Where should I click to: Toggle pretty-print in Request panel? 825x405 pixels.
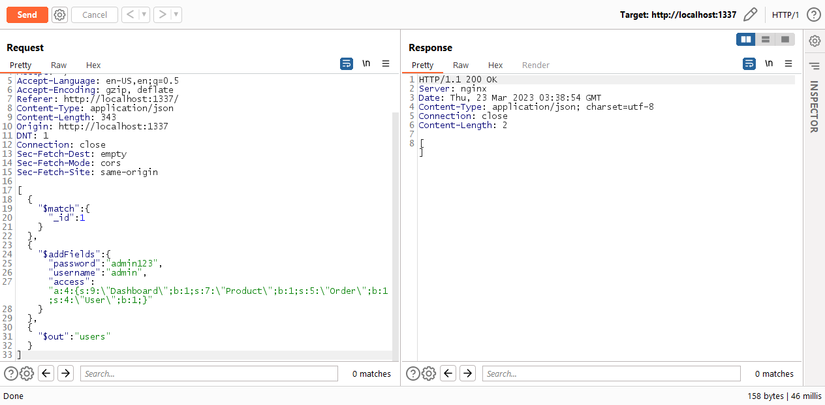[x=346, y=64]
